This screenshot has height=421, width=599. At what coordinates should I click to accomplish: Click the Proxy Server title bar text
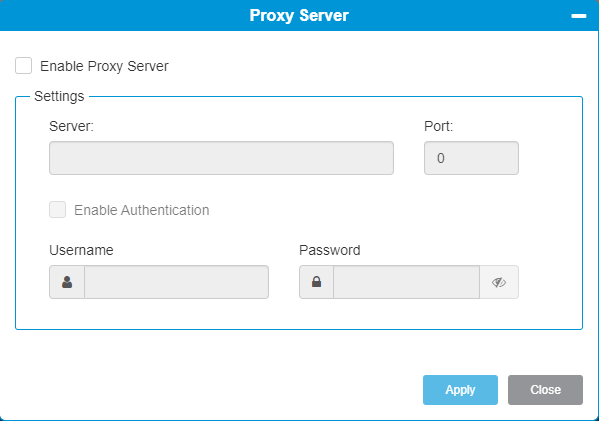pos(299,16)
